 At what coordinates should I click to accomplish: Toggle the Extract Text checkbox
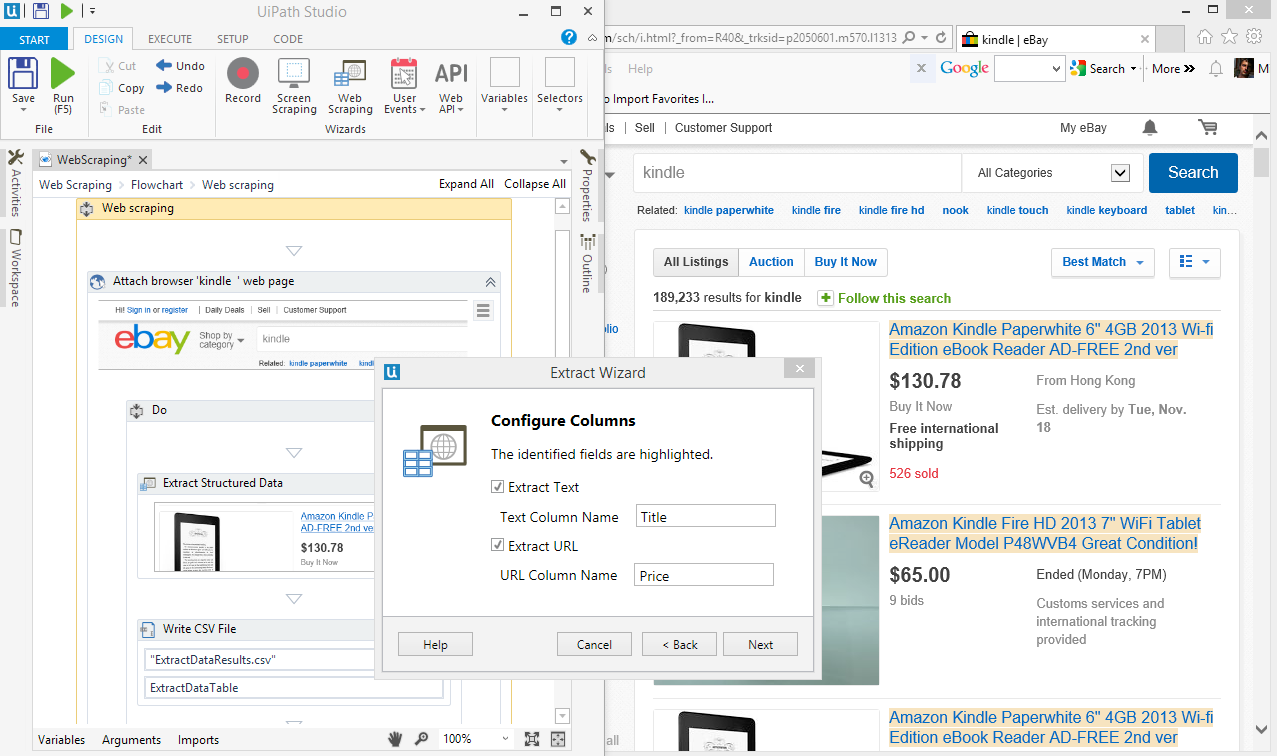pyautogui.click(x=498, y=487)
